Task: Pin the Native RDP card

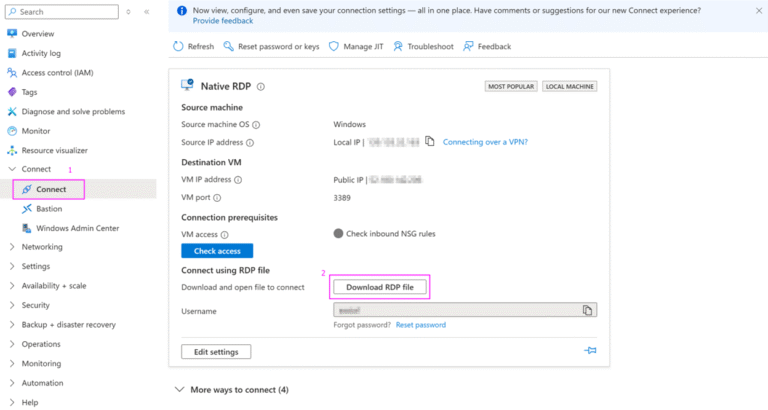Action: coord(590,350)
